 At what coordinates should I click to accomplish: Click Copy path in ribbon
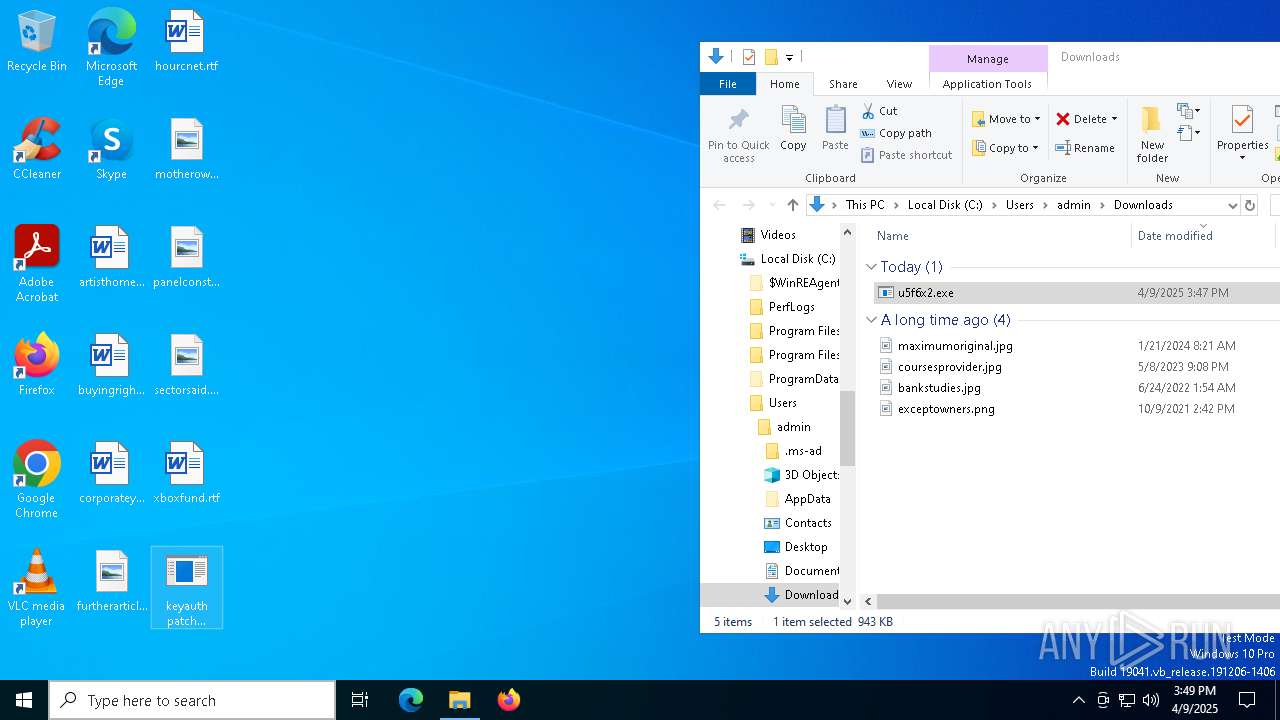(x=896, y=133)
